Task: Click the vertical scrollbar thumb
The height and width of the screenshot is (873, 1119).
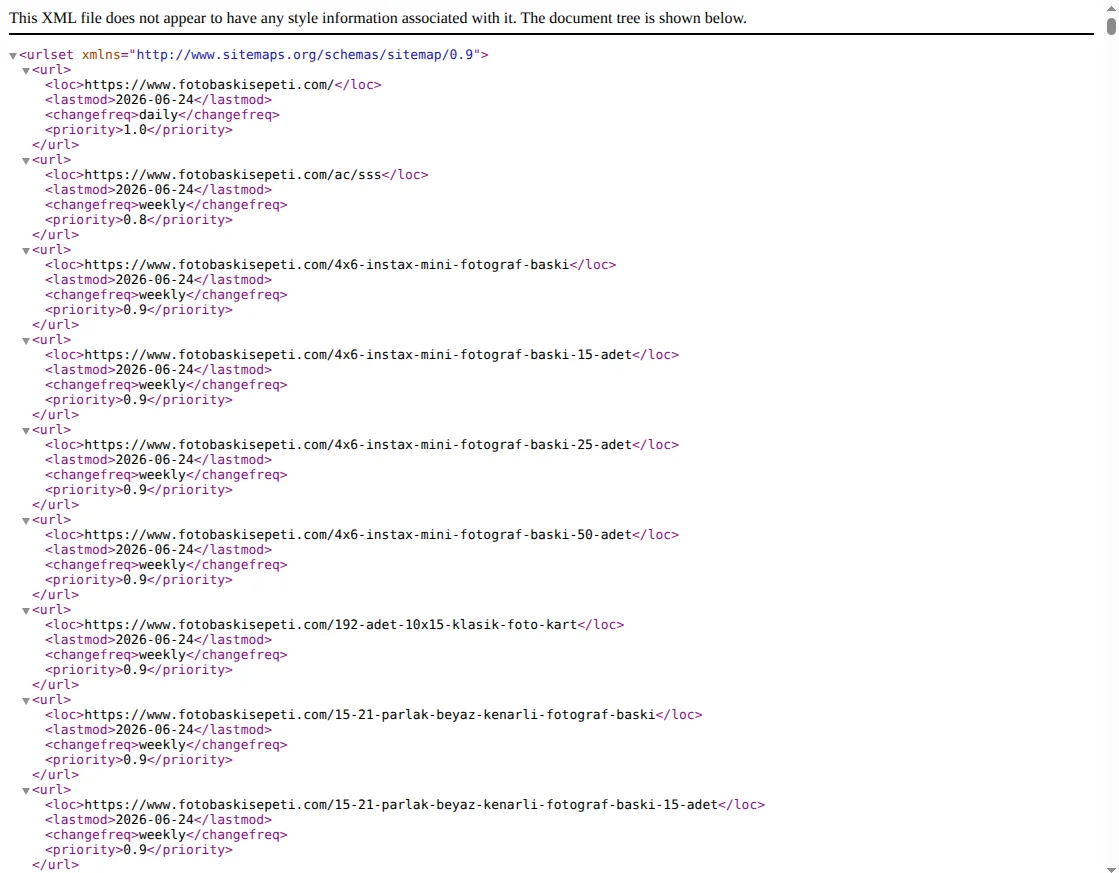Action: (1111, 26)
